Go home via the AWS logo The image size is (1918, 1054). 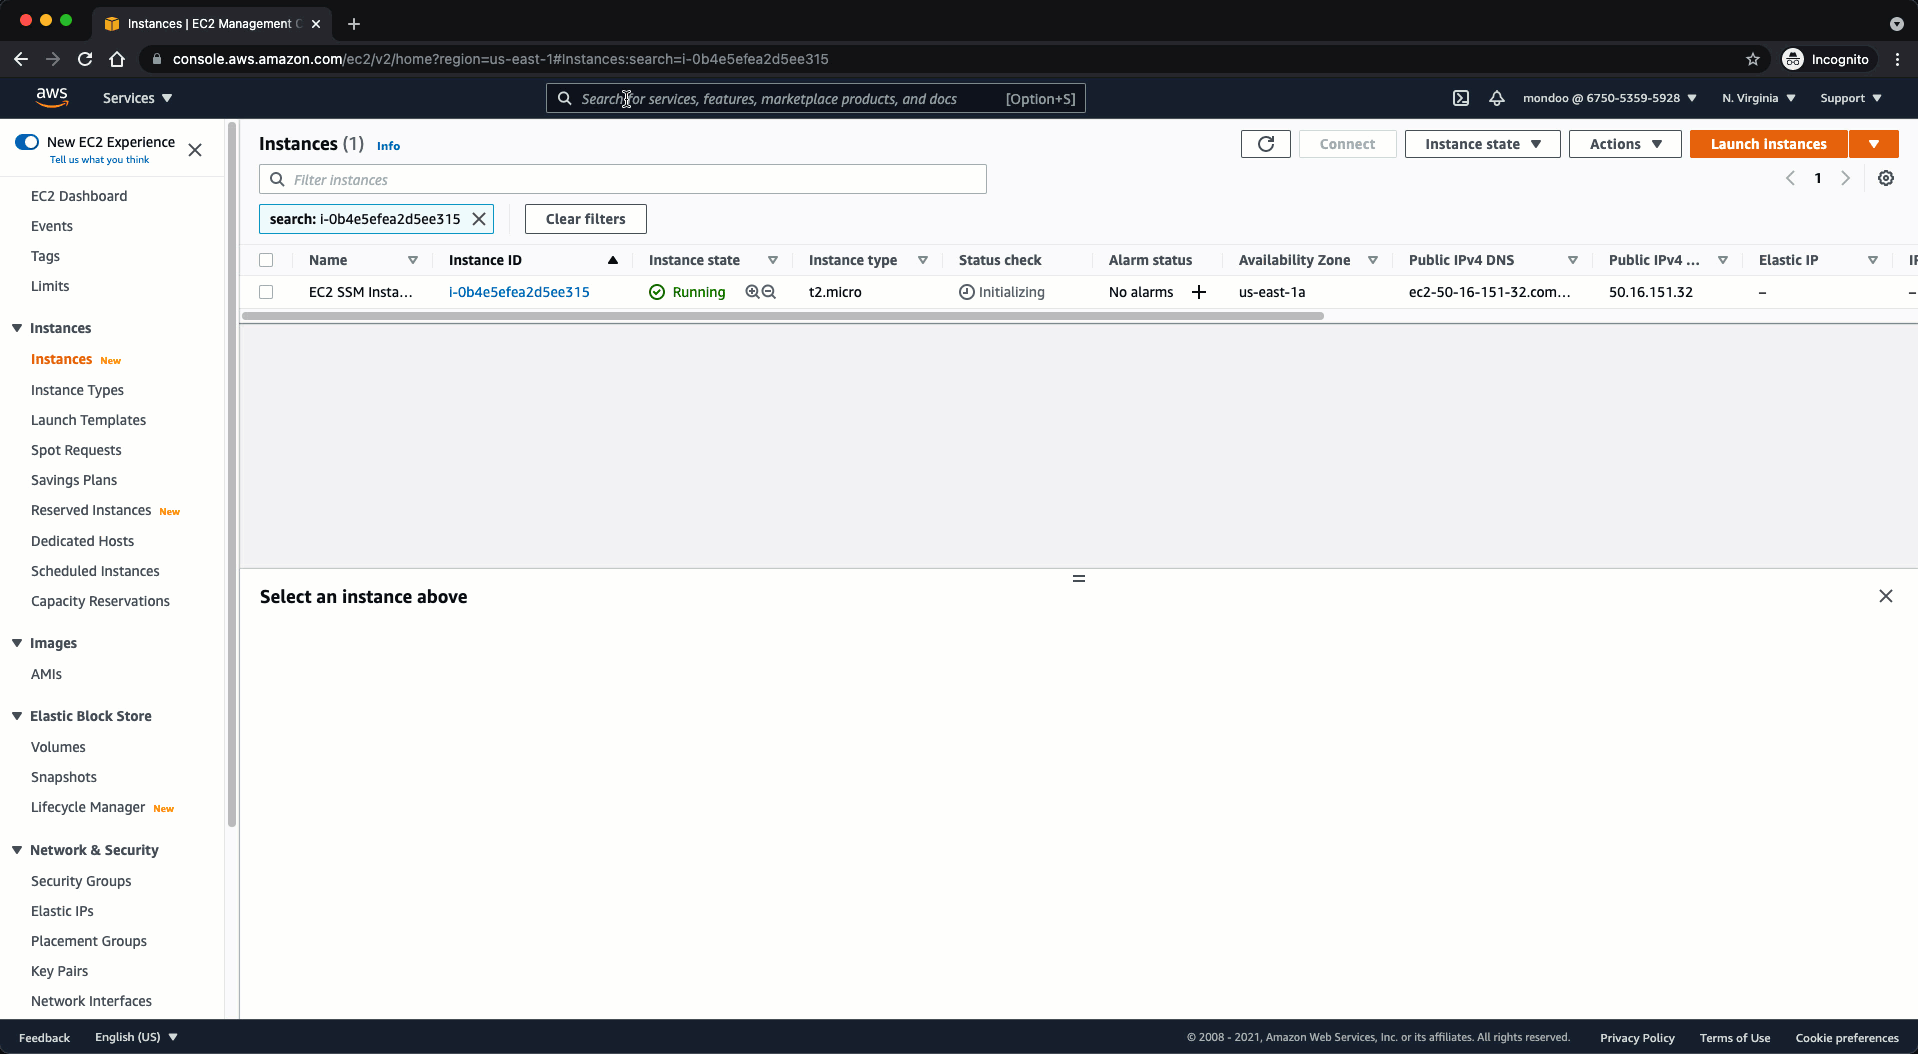click(x=52, y=97)
